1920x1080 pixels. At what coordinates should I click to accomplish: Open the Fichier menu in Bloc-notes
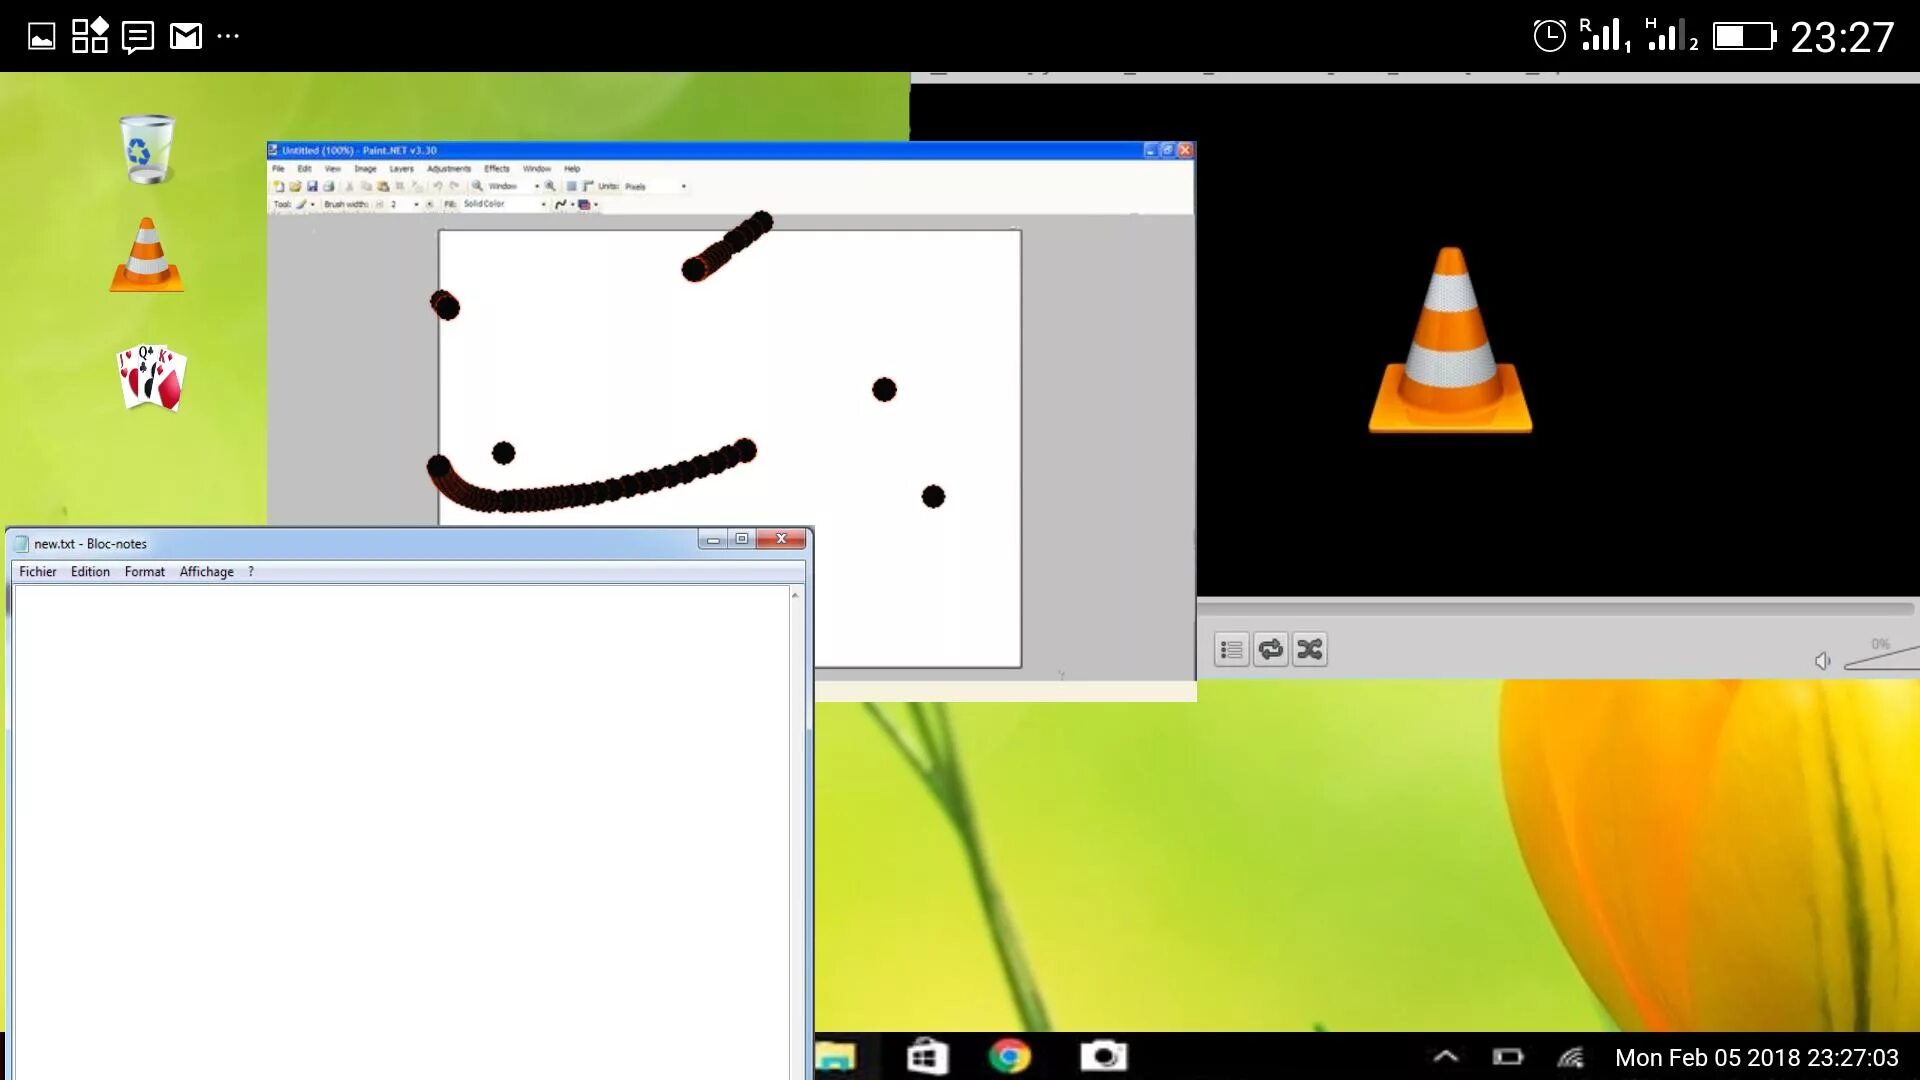coord(38,572)
